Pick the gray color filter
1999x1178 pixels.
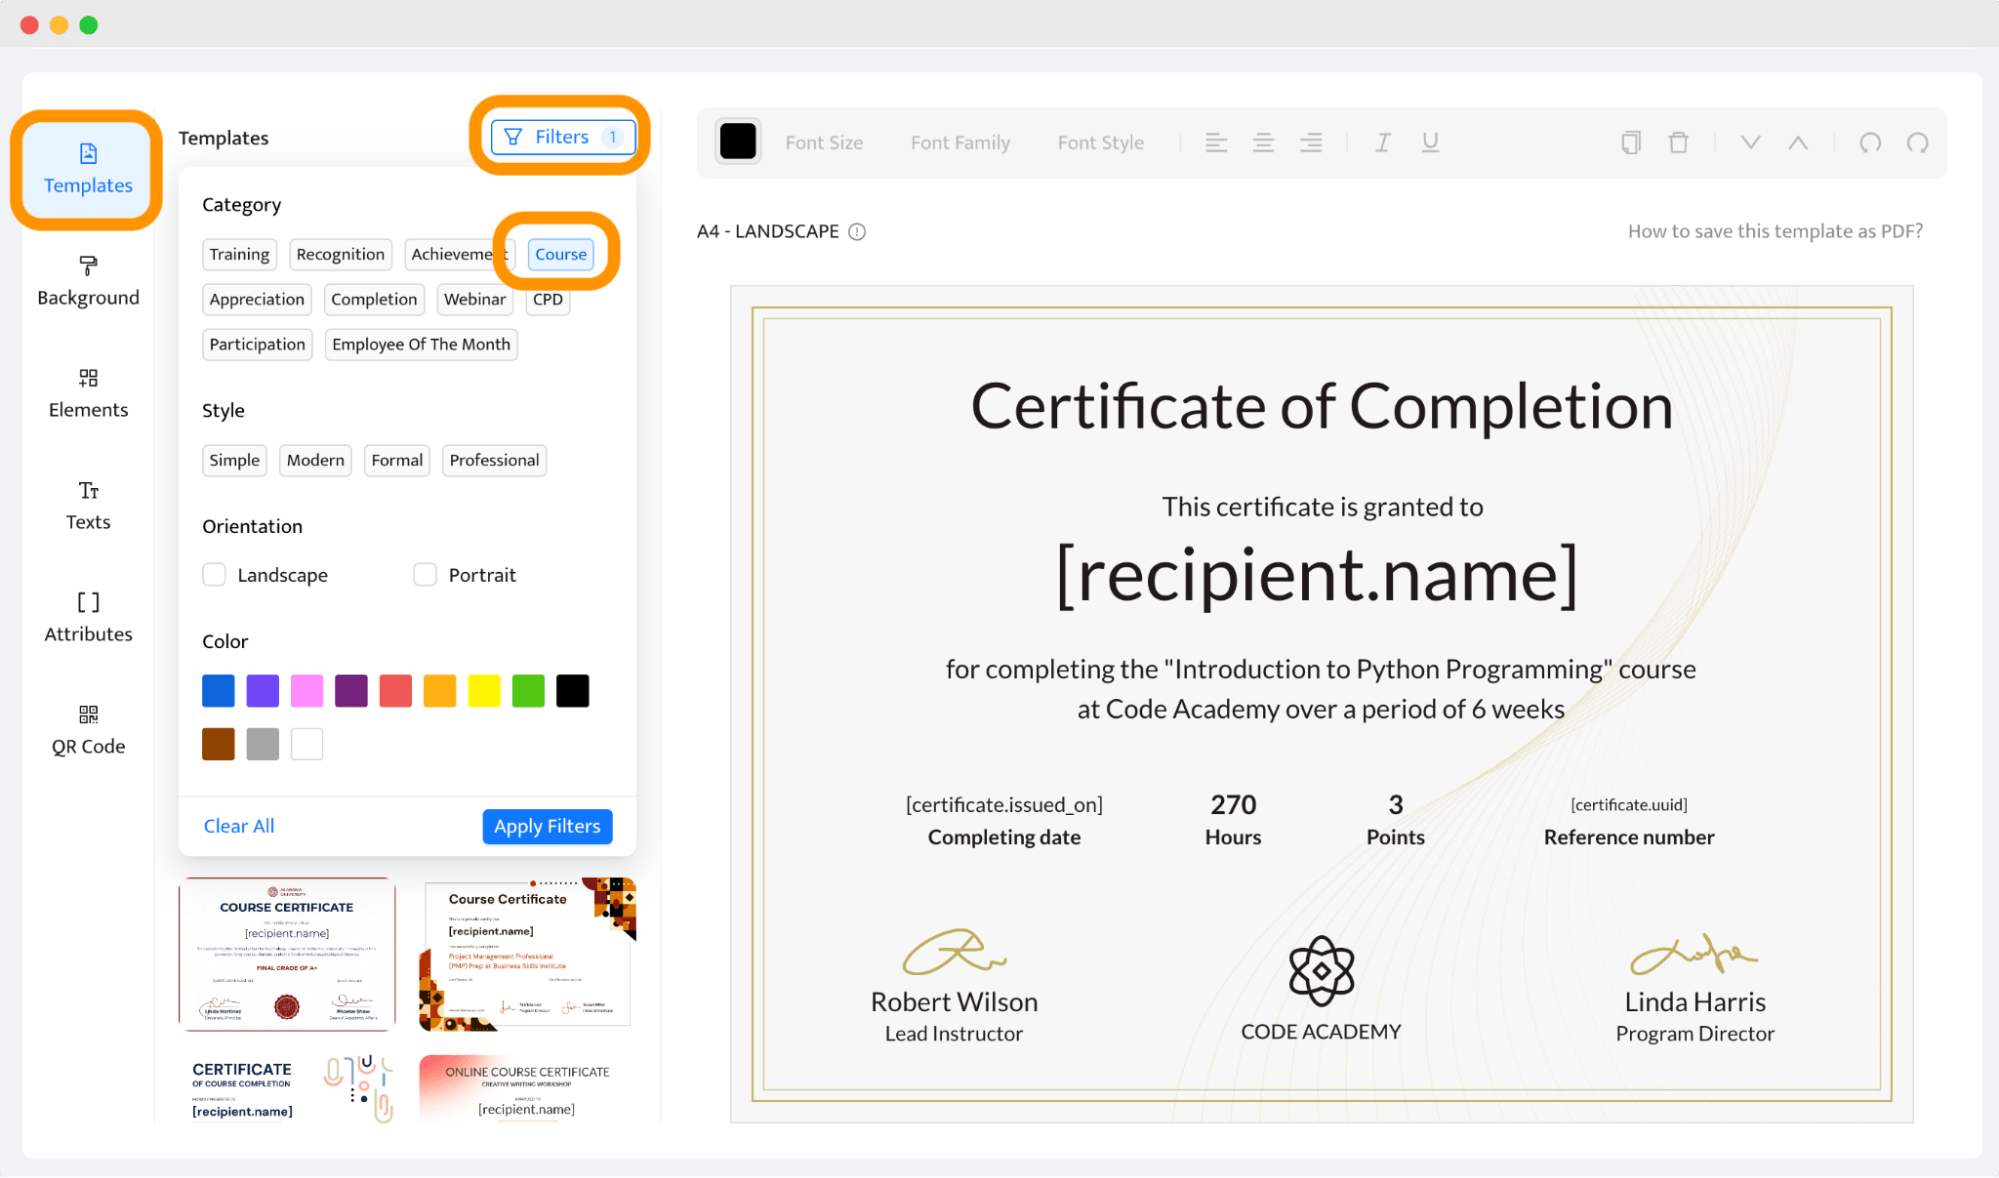point(263,744)
